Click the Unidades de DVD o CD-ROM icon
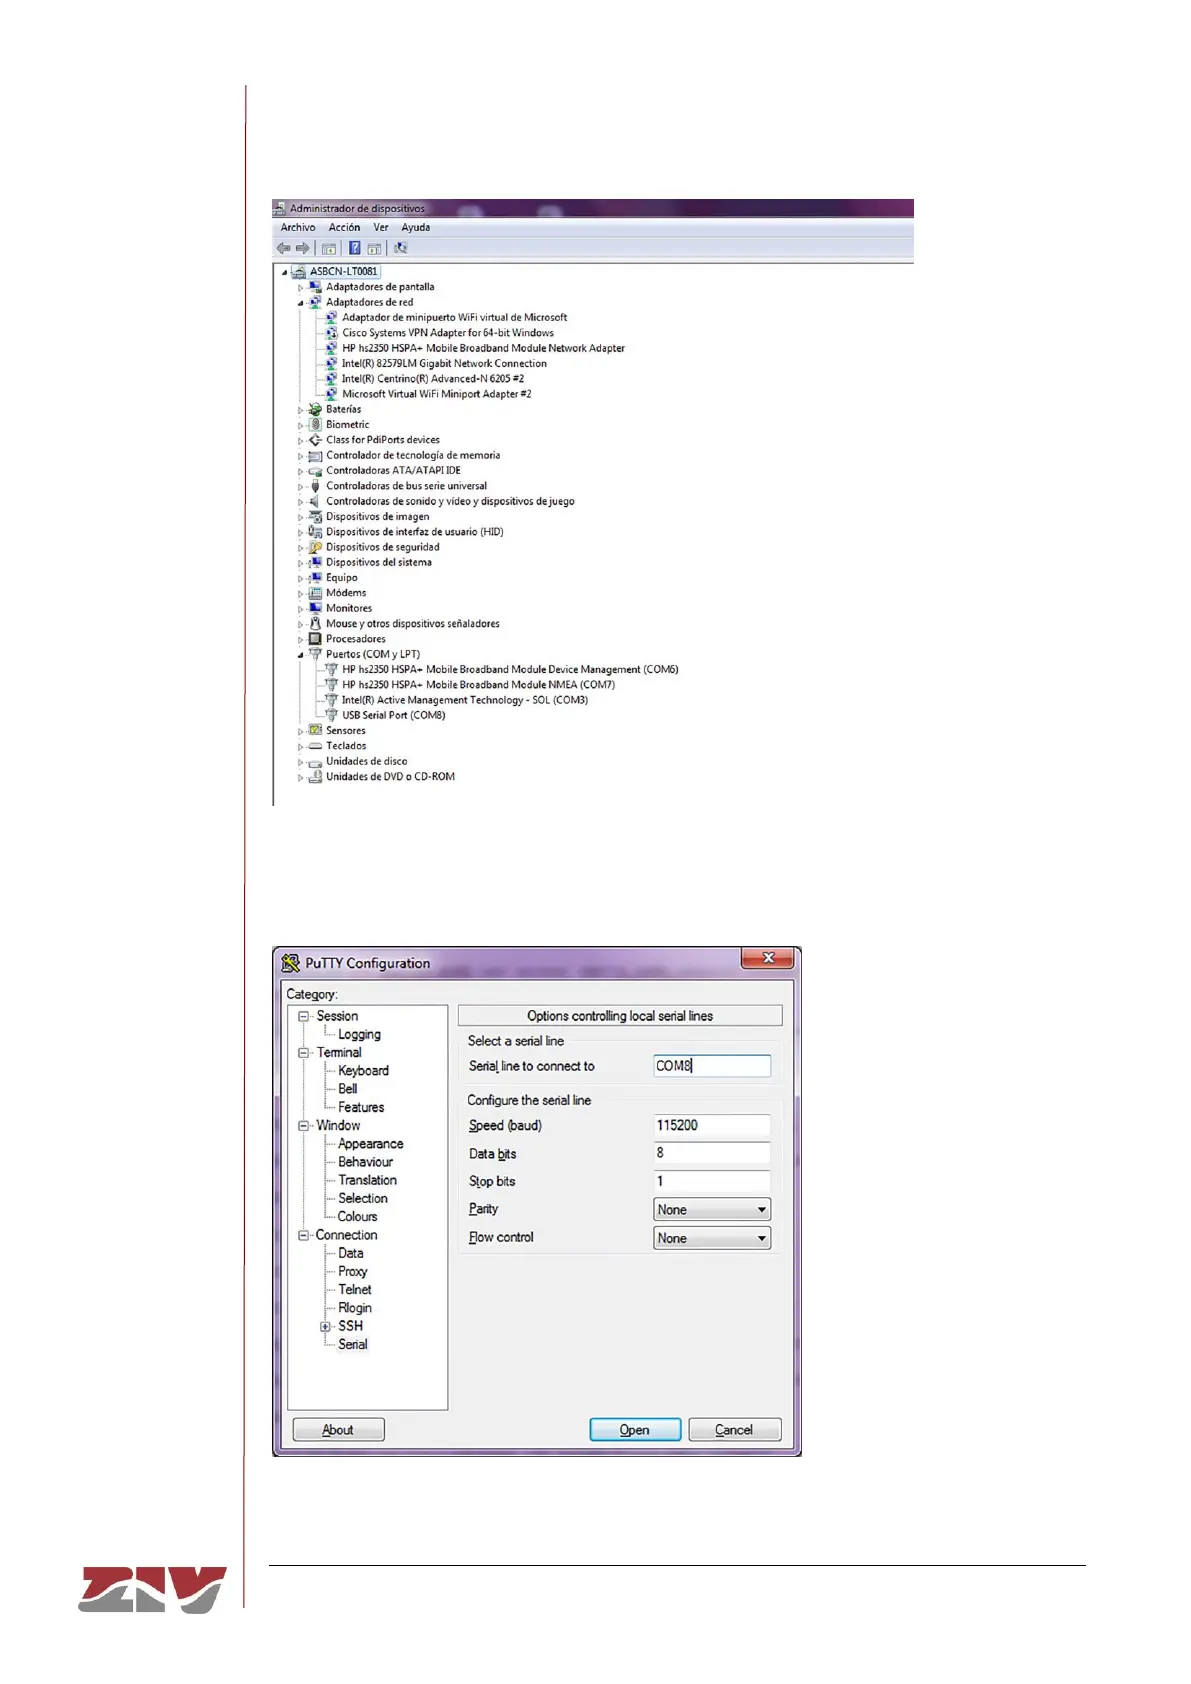This screenshot has width=1191, height=1684. coord(315,776)
